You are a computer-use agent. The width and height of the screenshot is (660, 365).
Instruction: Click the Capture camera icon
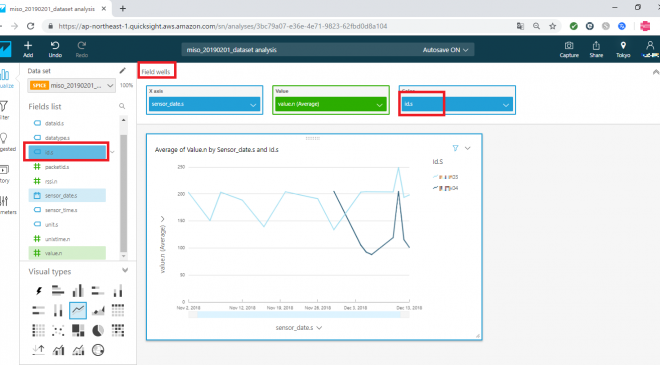click(x=569, y=45)
